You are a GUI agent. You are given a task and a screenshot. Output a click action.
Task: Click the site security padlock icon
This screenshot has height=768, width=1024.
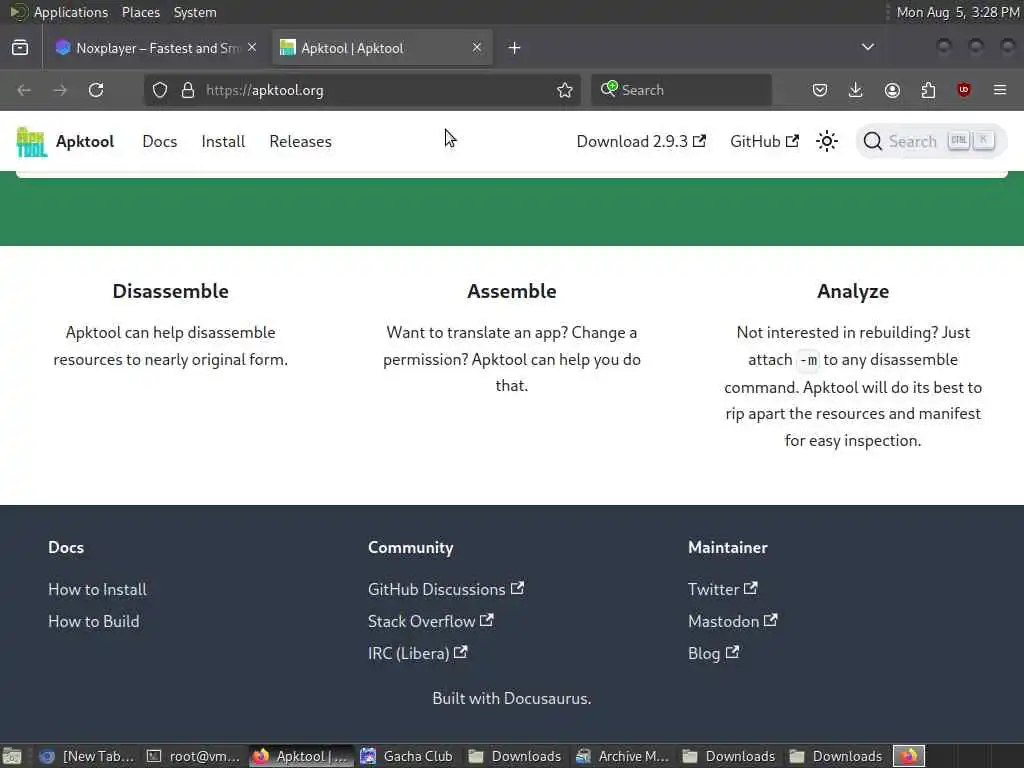tap(188, 90)
